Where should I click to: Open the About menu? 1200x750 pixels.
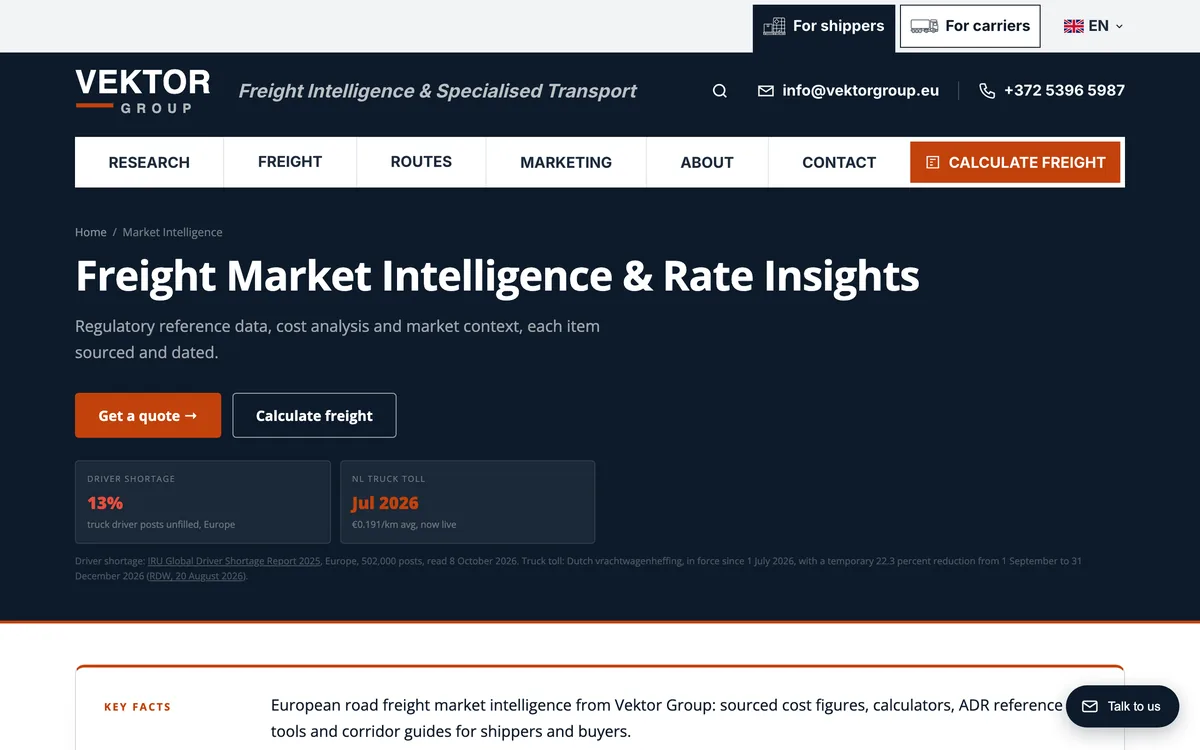(707, 162)
